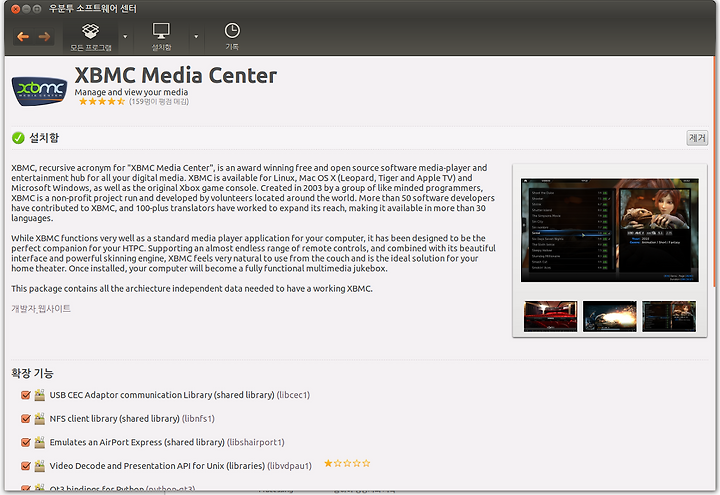
Task: Open the 159 ratings review link
Action: point(159,101)
